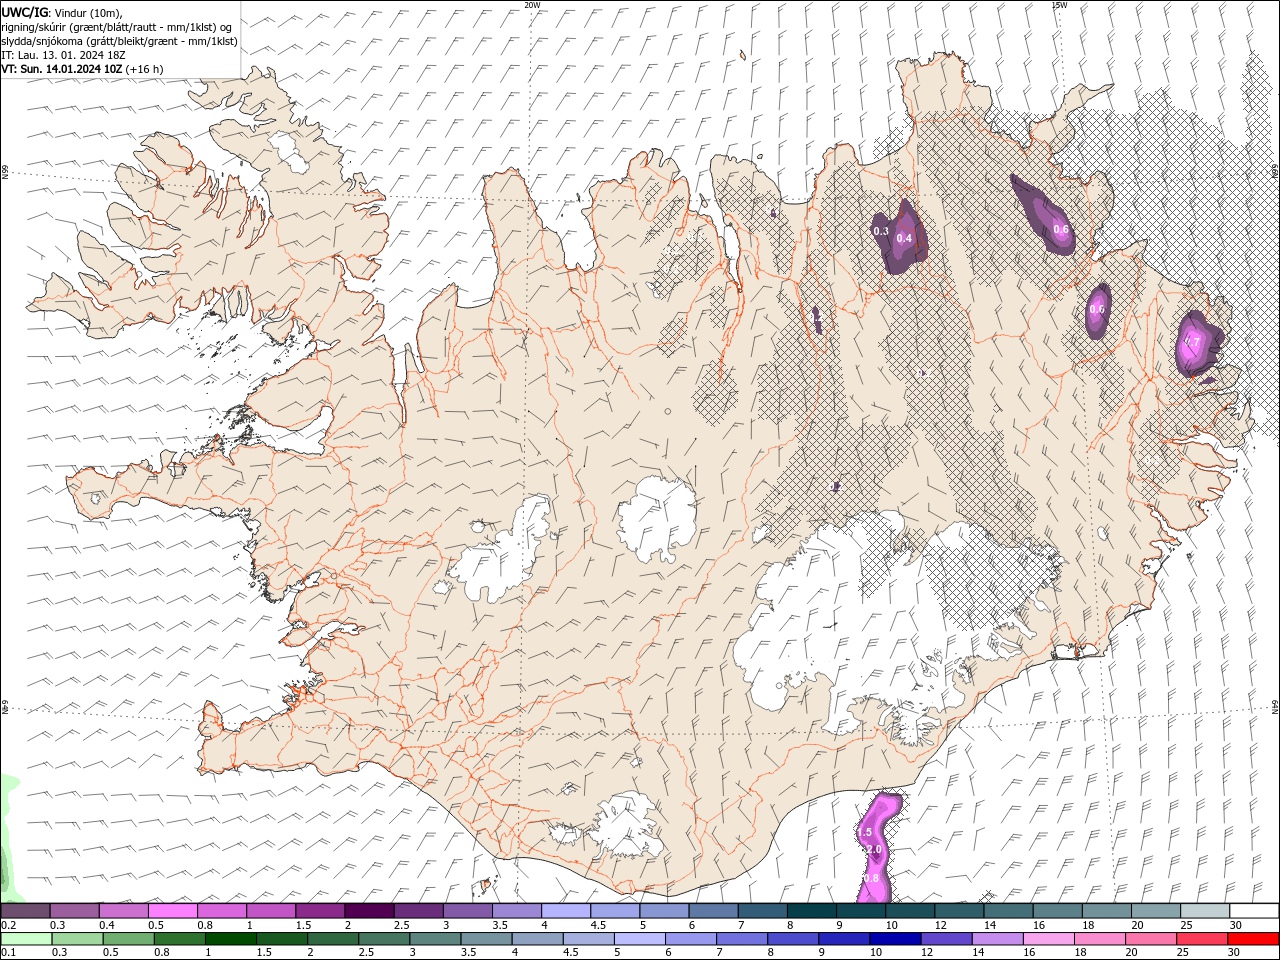Click the lower legend swatch between 16 and 18
Viewport: 1280px width, 960px height.
click(1047, 939)
